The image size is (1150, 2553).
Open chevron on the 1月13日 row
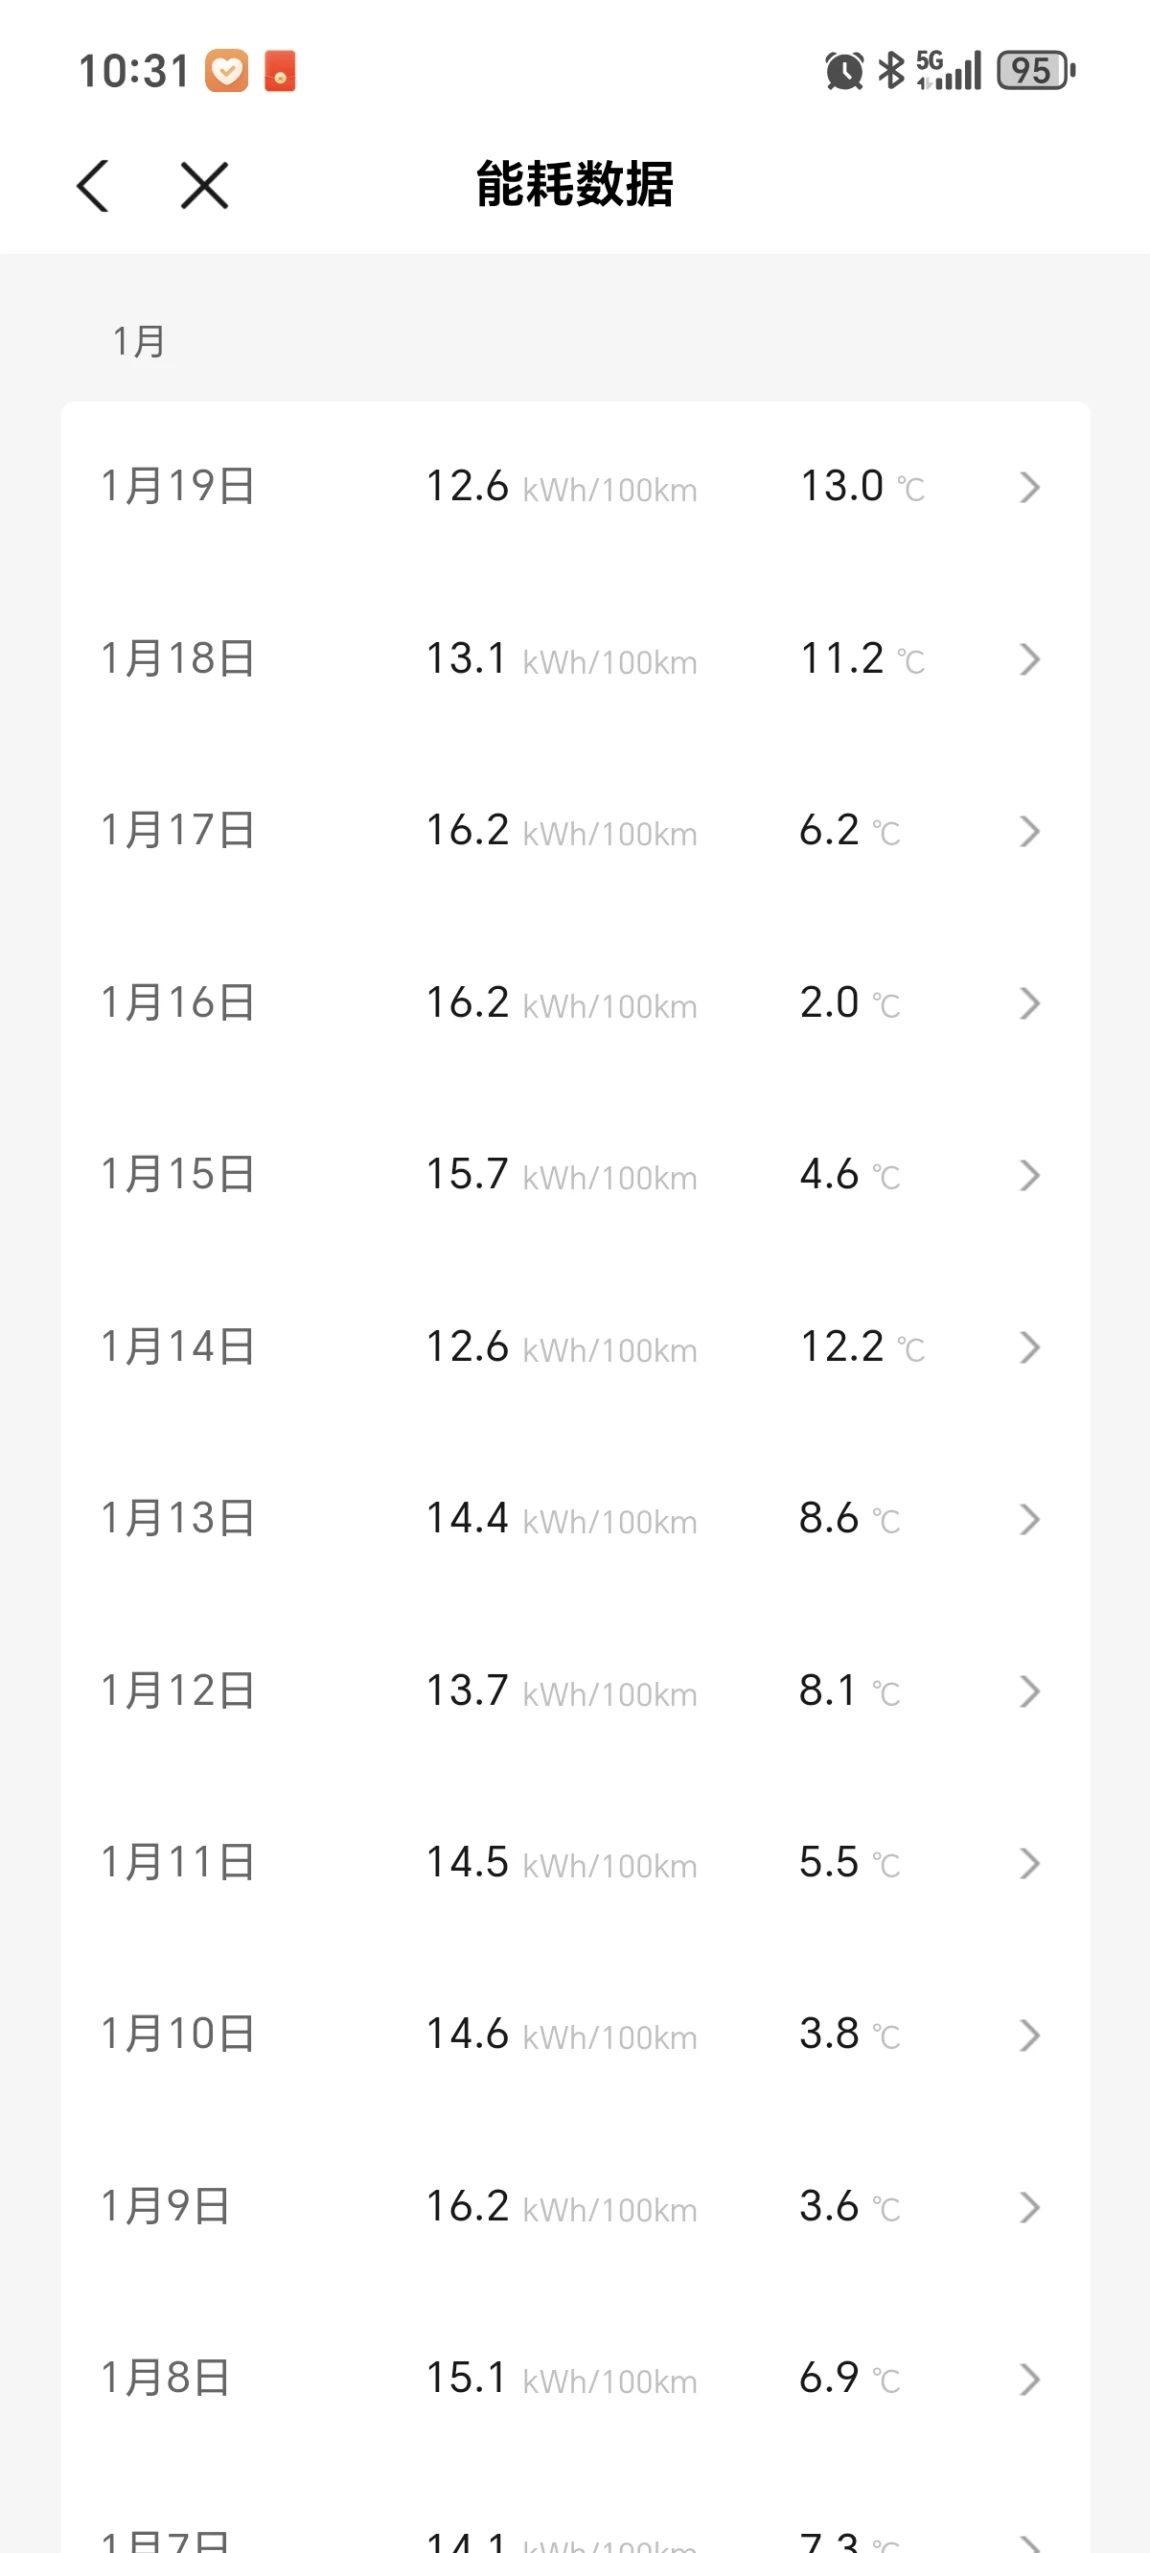pyautogui.click(x=1030, y=1519)
